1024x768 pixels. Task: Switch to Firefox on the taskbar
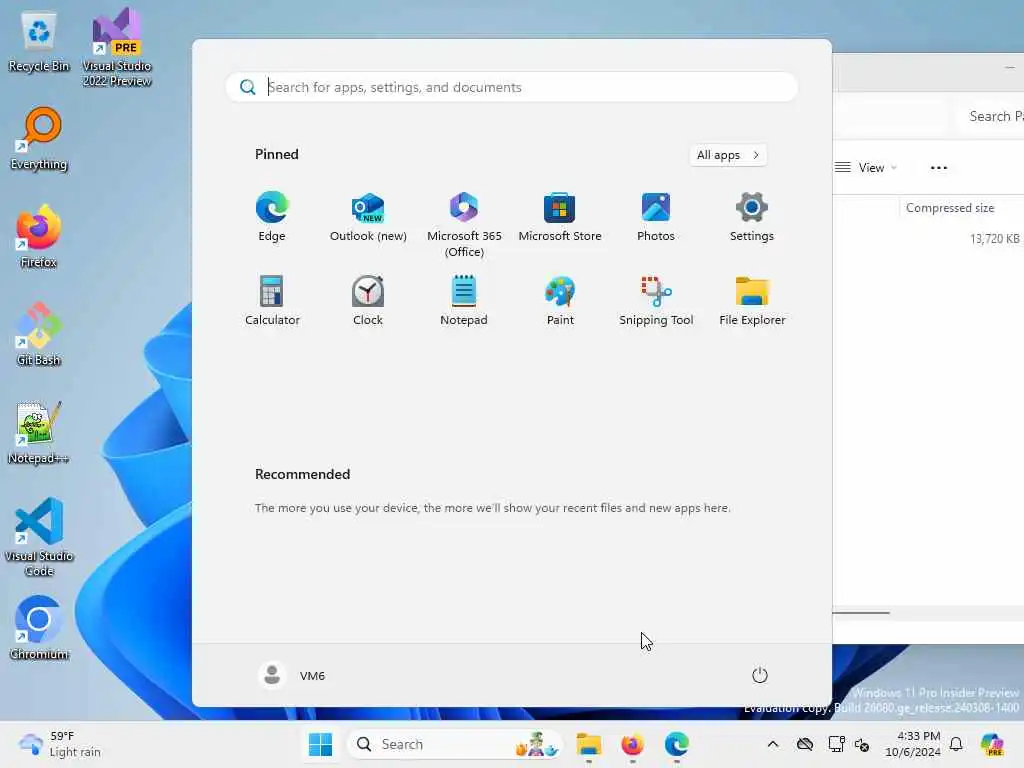[x=632, y=744]
